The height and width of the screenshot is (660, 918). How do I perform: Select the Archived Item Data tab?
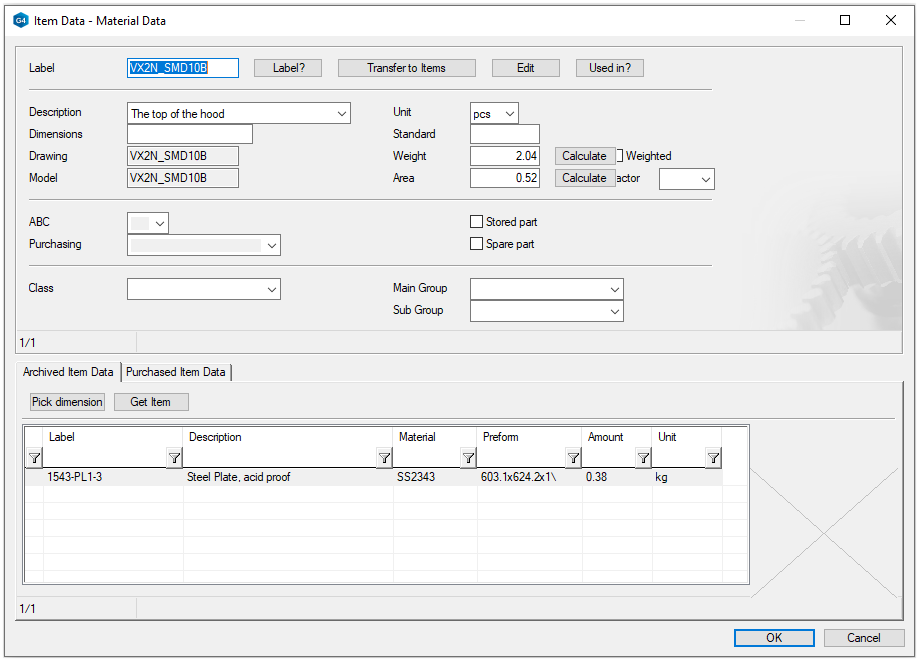pos(68,372)
